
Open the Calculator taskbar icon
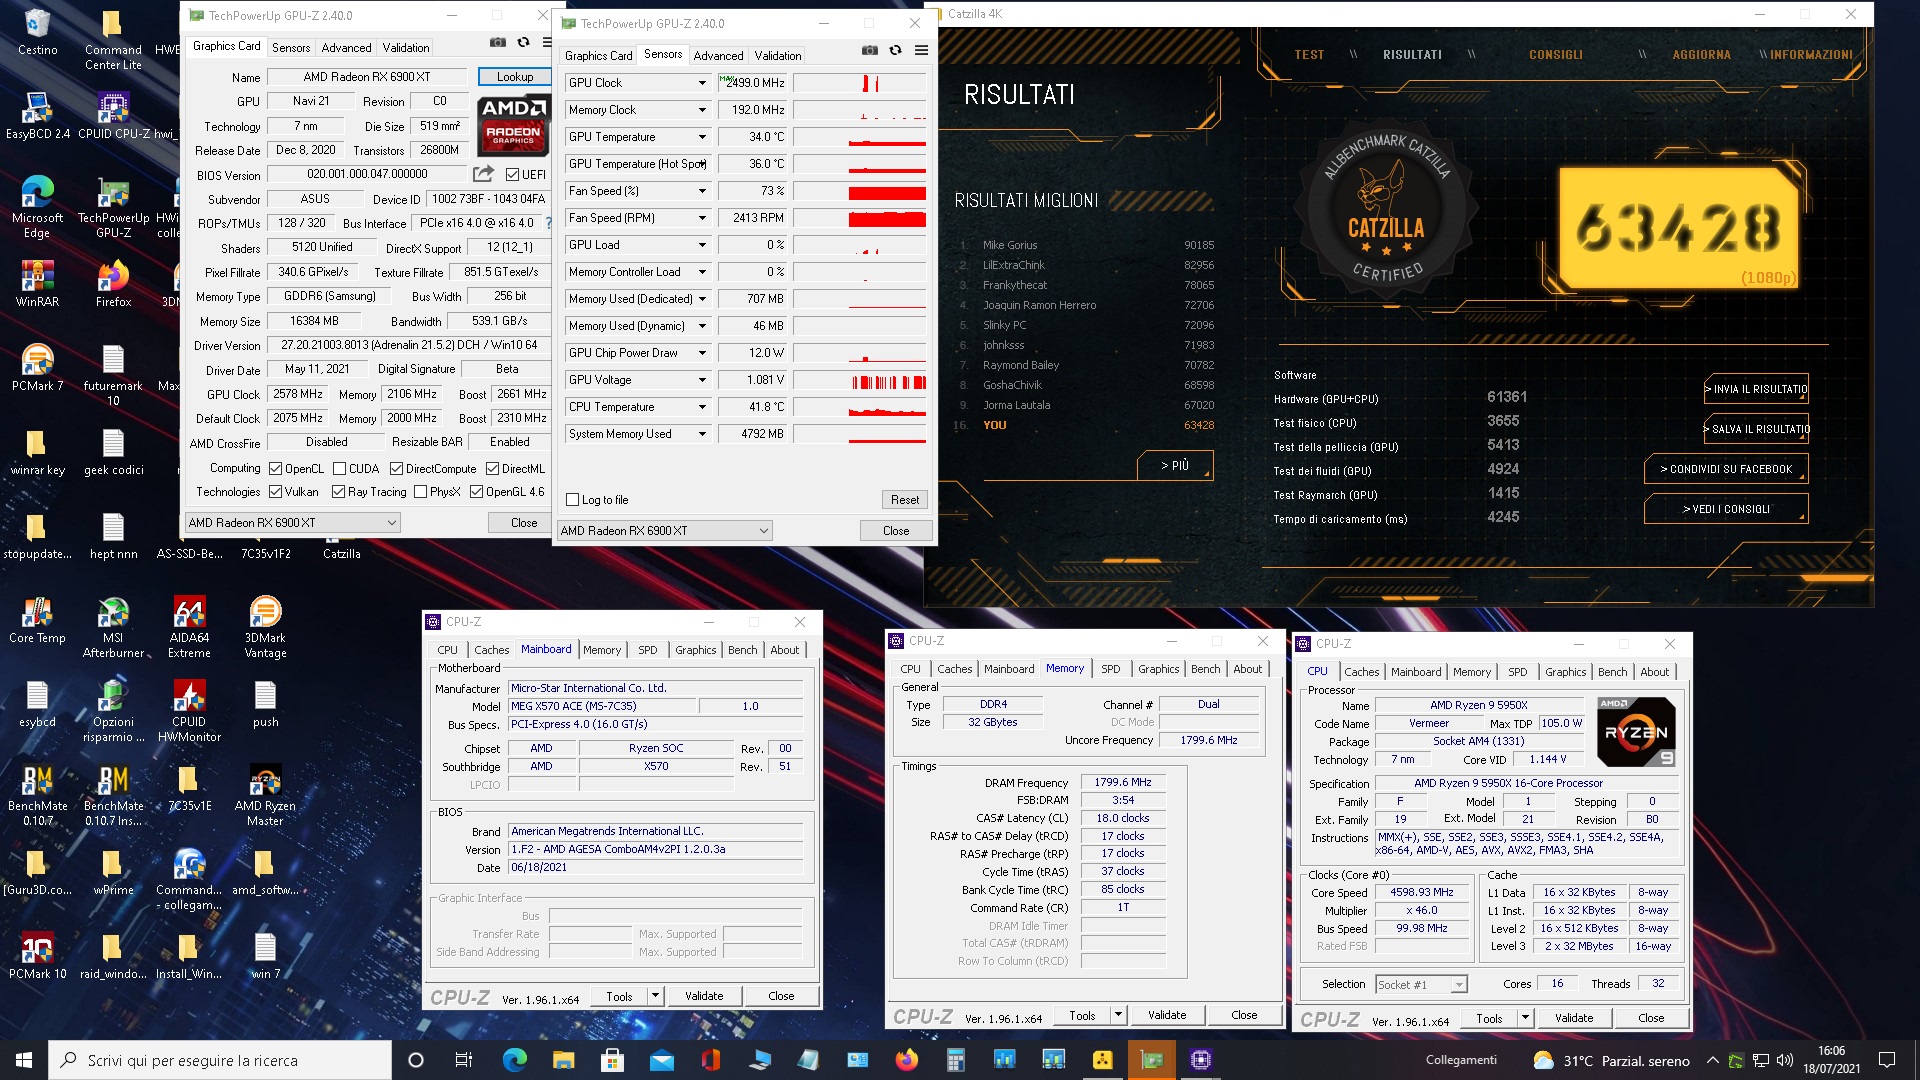(955, 1060)
